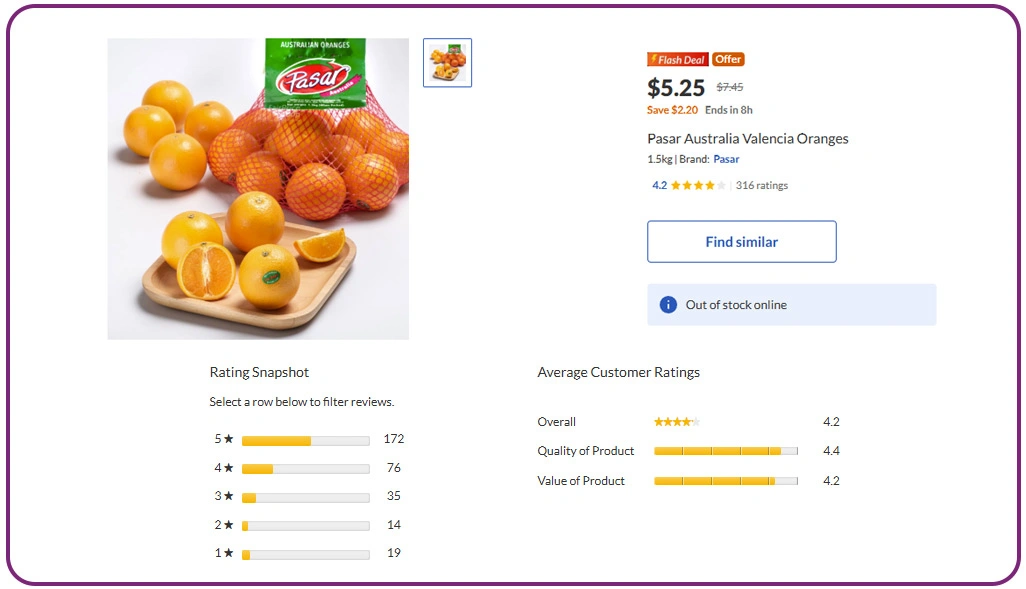Select the 2 star review filter row
1026x589 pixels.
click(305, 525)
